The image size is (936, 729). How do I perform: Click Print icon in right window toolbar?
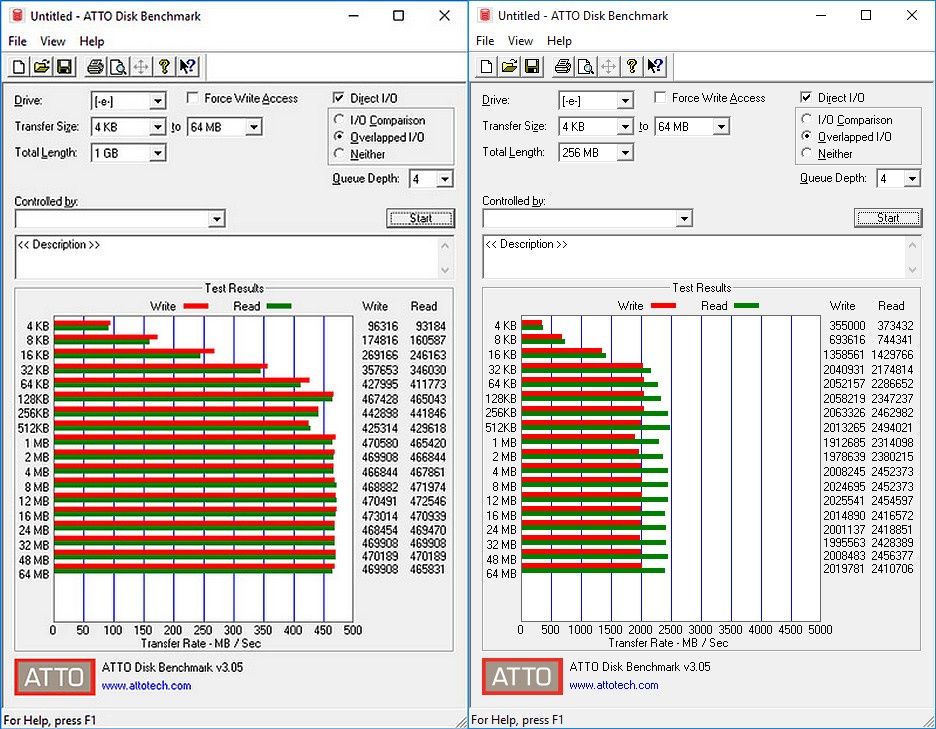click(562, 66)
